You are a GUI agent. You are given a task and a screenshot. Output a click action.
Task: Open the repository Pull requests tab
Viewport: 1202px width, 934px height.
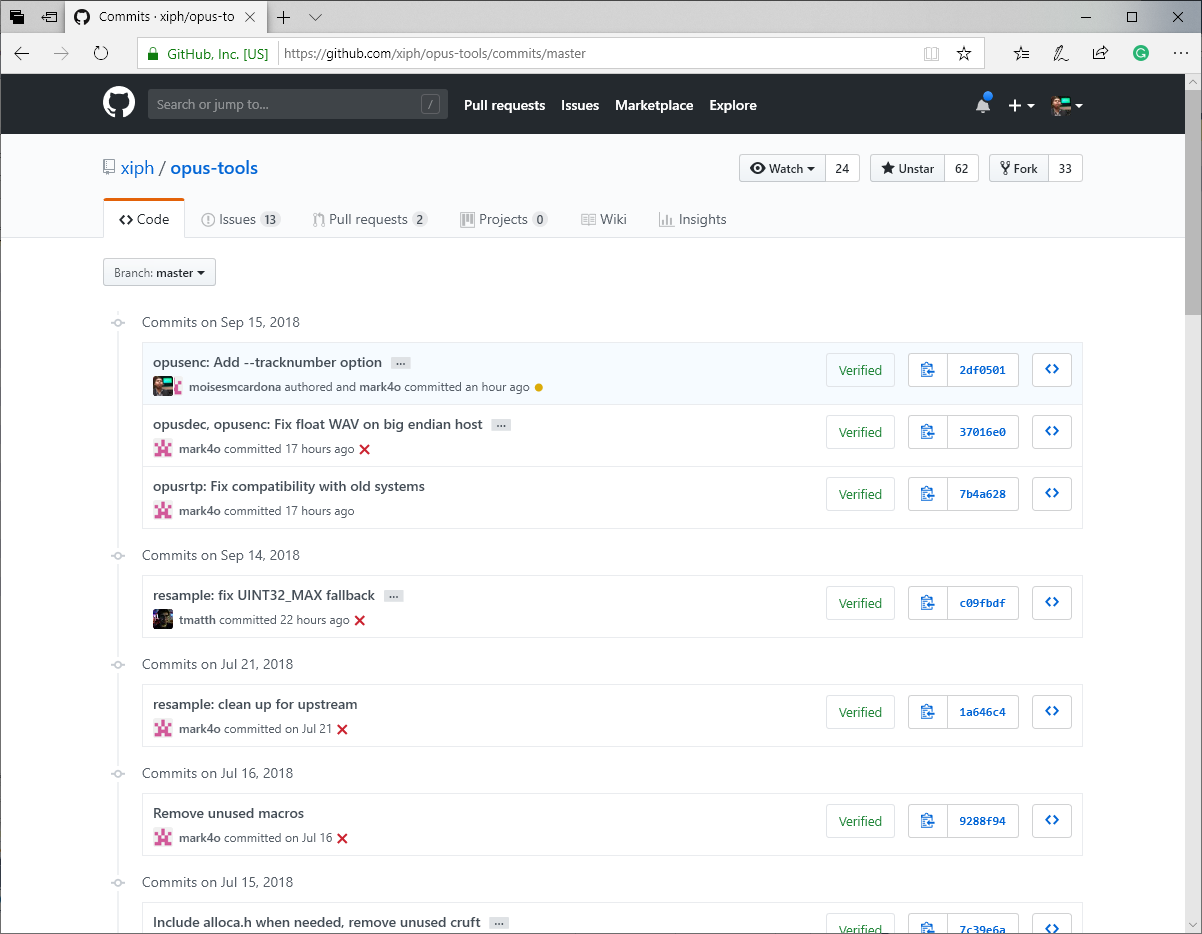pos(370,219)
